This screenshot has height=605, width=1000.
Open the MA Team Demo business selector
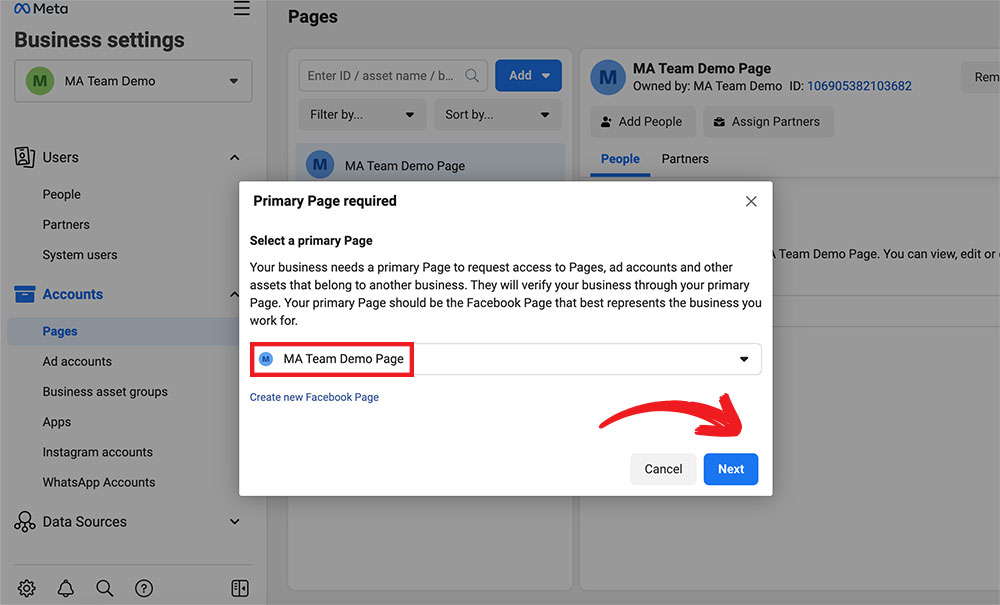coord(133,81)
